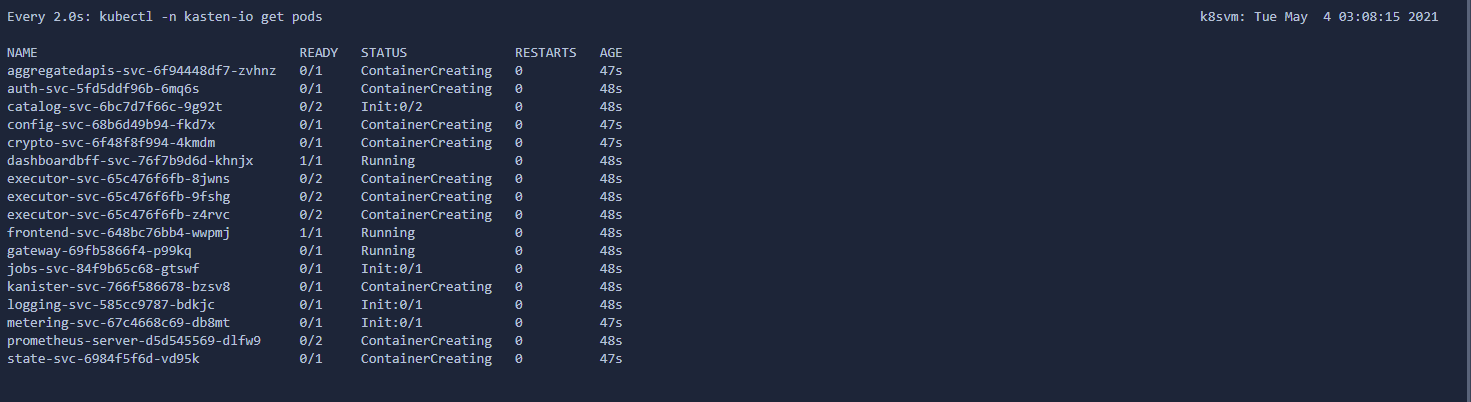Click the RESTARTS column header
1471x402 pixels.
click(x=545, y=53)
